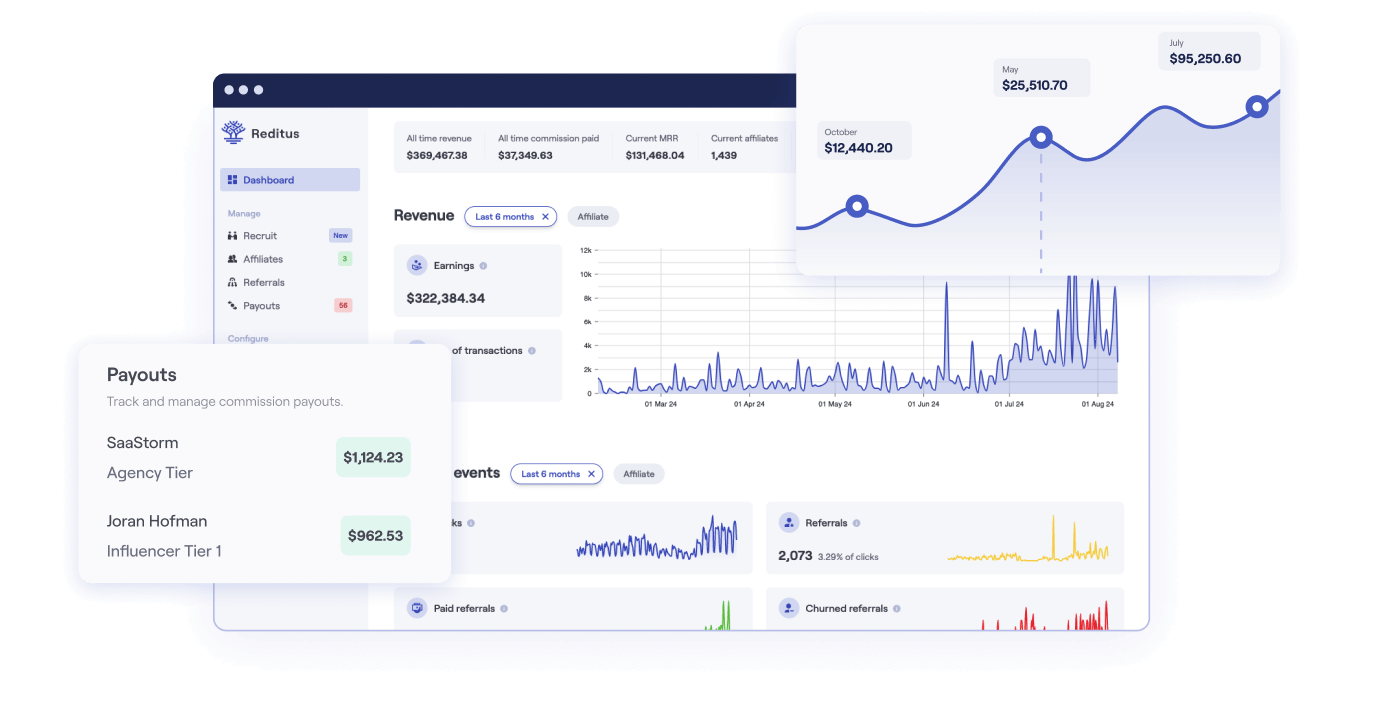Screen dimensions: 1383x701
Task: Click the $95,250.60 July tooltip
Action: point(1210,51)
